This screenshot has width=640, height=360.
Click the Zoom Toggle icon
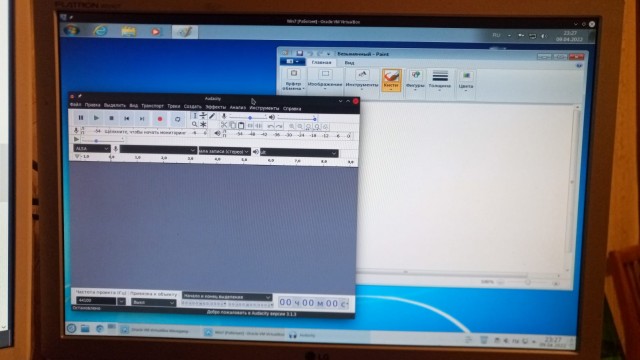(326, 127)
